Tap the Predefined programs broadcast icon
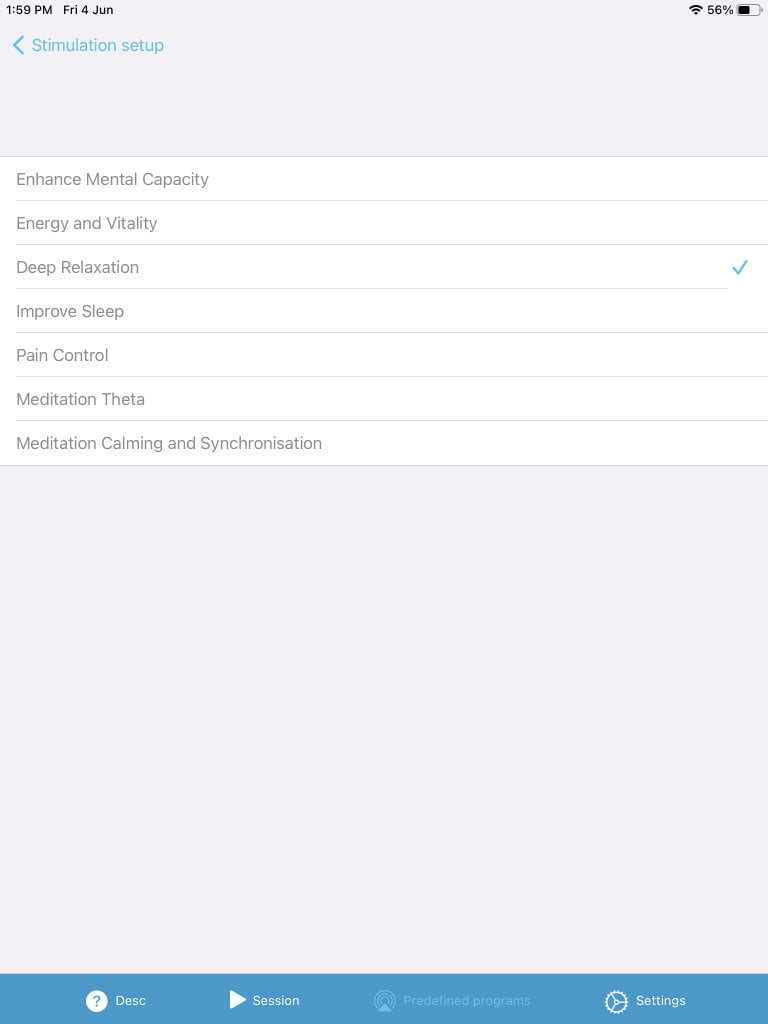Viewport: 768px width, 1024px height. 384,1001
